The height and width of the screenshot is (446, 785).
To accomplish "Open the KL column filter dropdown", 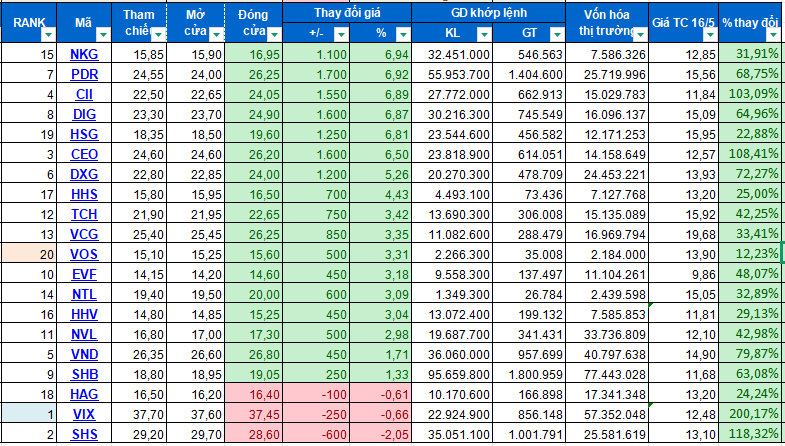I will pos(484,34).
